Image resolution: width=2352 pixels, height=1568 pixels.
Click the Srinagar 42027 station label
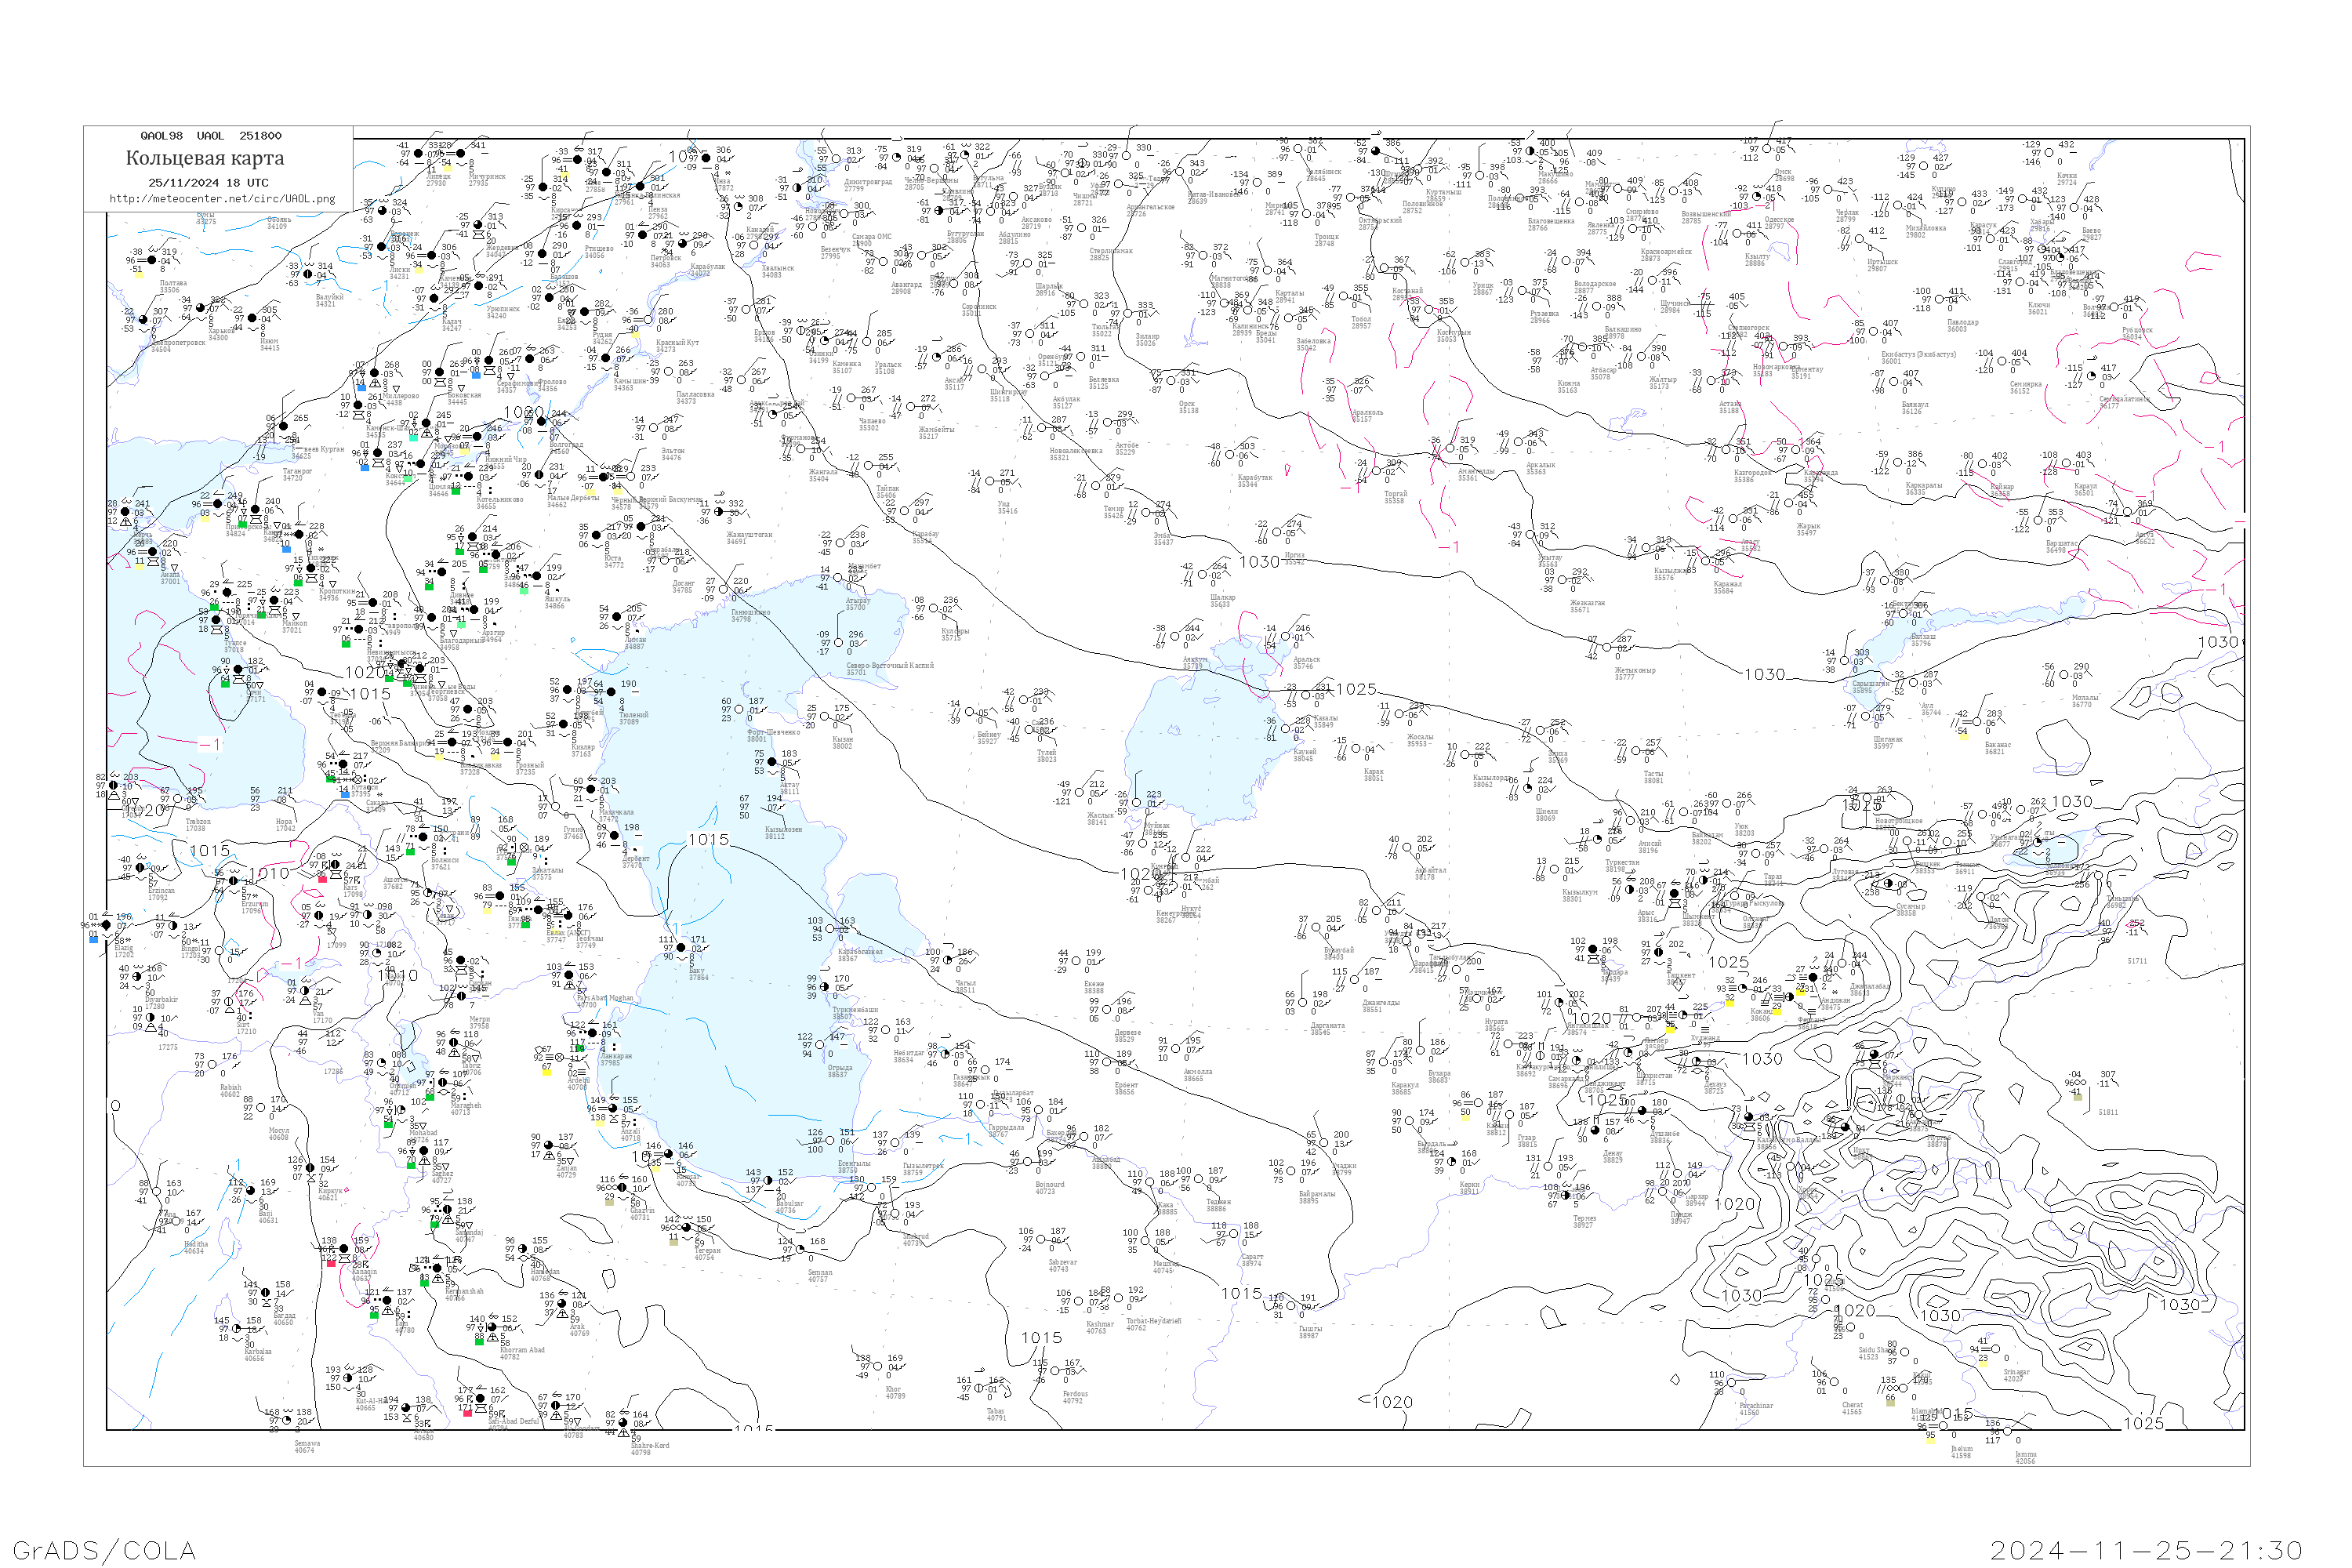(x=2016, y=1376)
